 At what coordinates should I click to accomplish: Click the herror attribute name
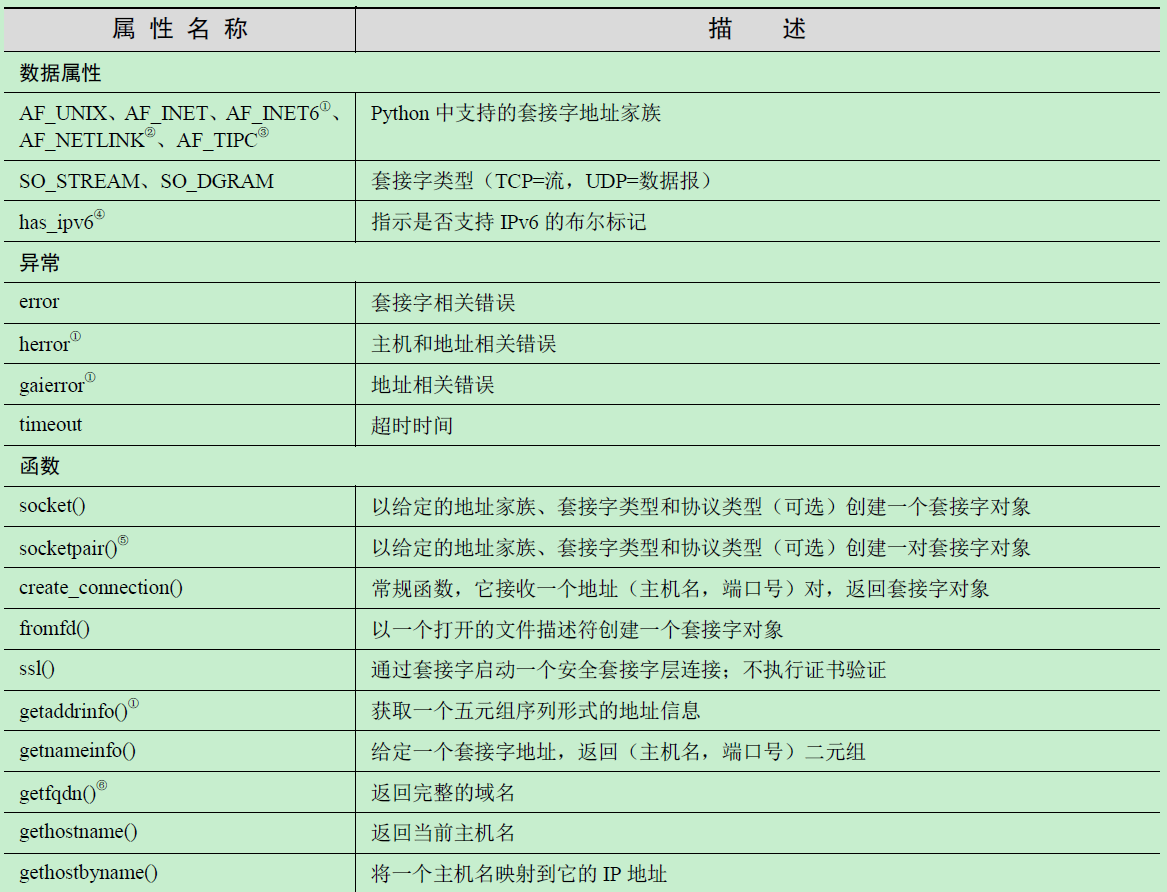(x=50, y=343)
